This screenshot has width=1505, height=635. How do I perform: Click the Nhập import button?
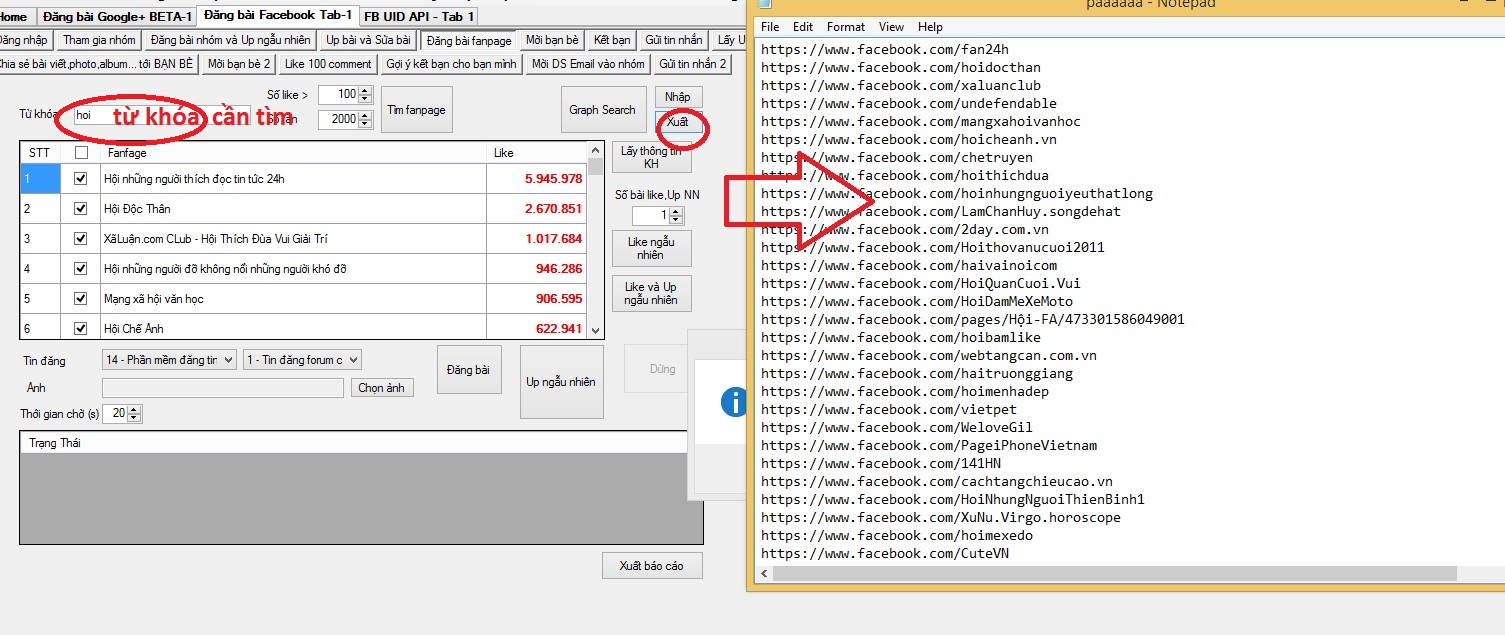point(678,97)
